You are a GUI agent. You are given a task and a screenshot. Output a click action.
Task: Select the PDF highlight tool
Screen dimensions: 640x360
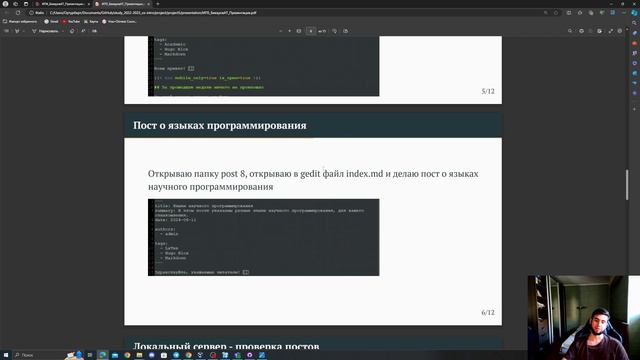(17, 31)
